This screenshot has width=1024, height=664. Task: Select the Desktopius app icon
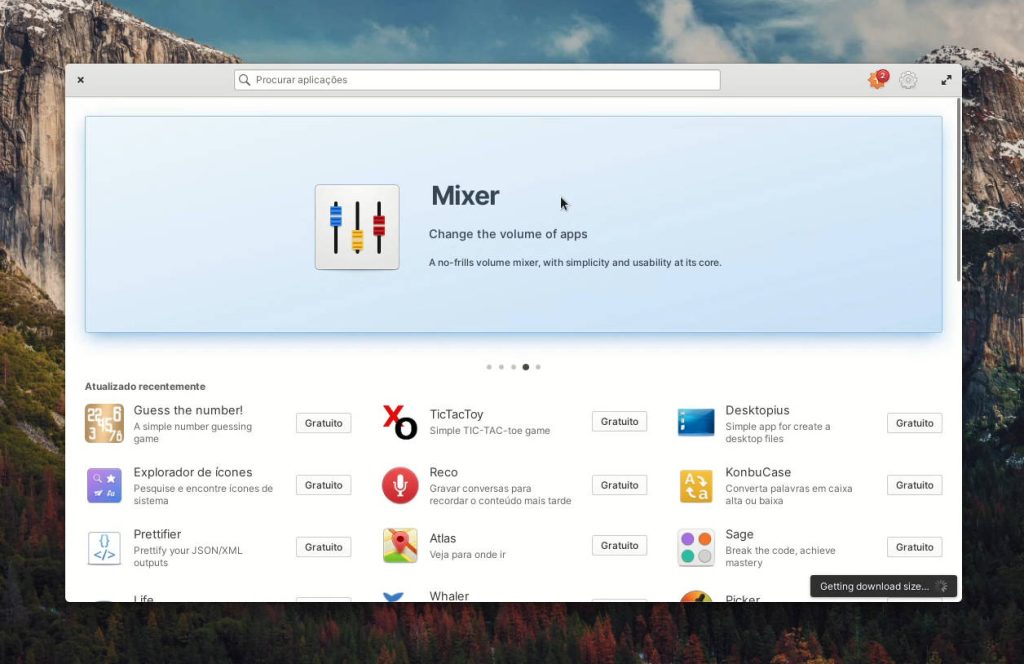pos(695,424)
